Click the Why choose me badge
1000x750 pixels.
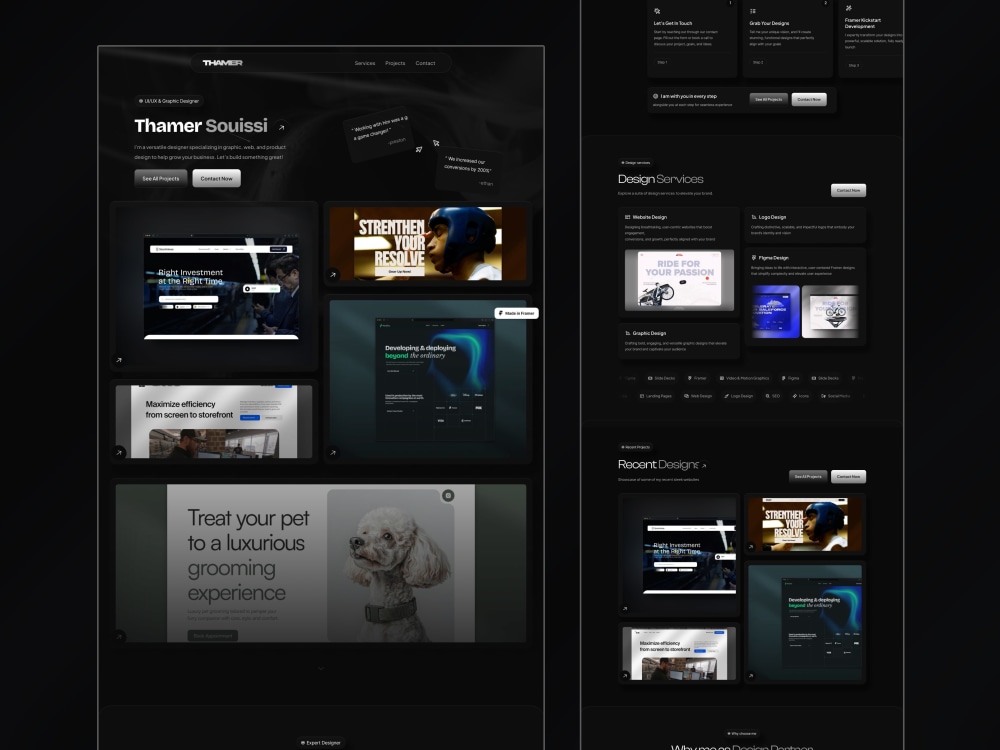(x=742, y=733)
